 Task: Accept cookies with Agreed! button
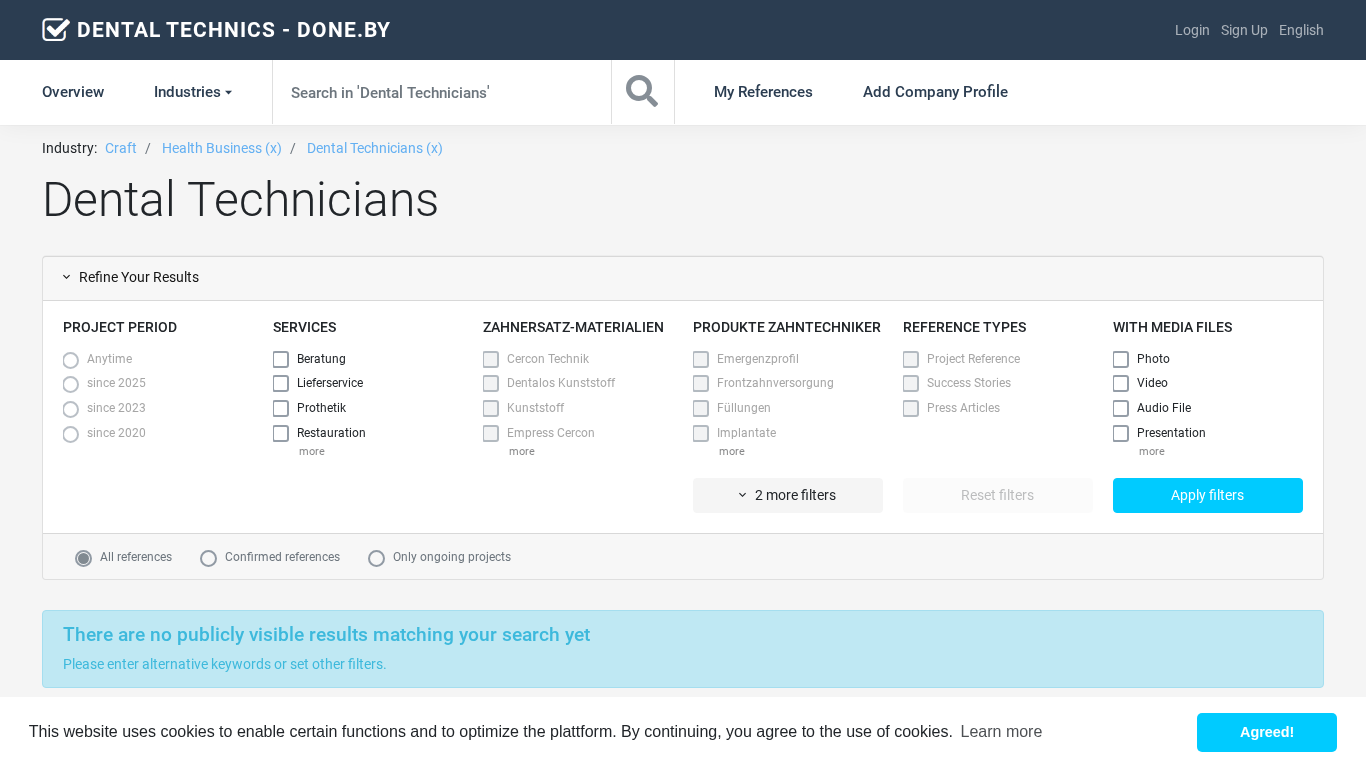point(1267,732)
